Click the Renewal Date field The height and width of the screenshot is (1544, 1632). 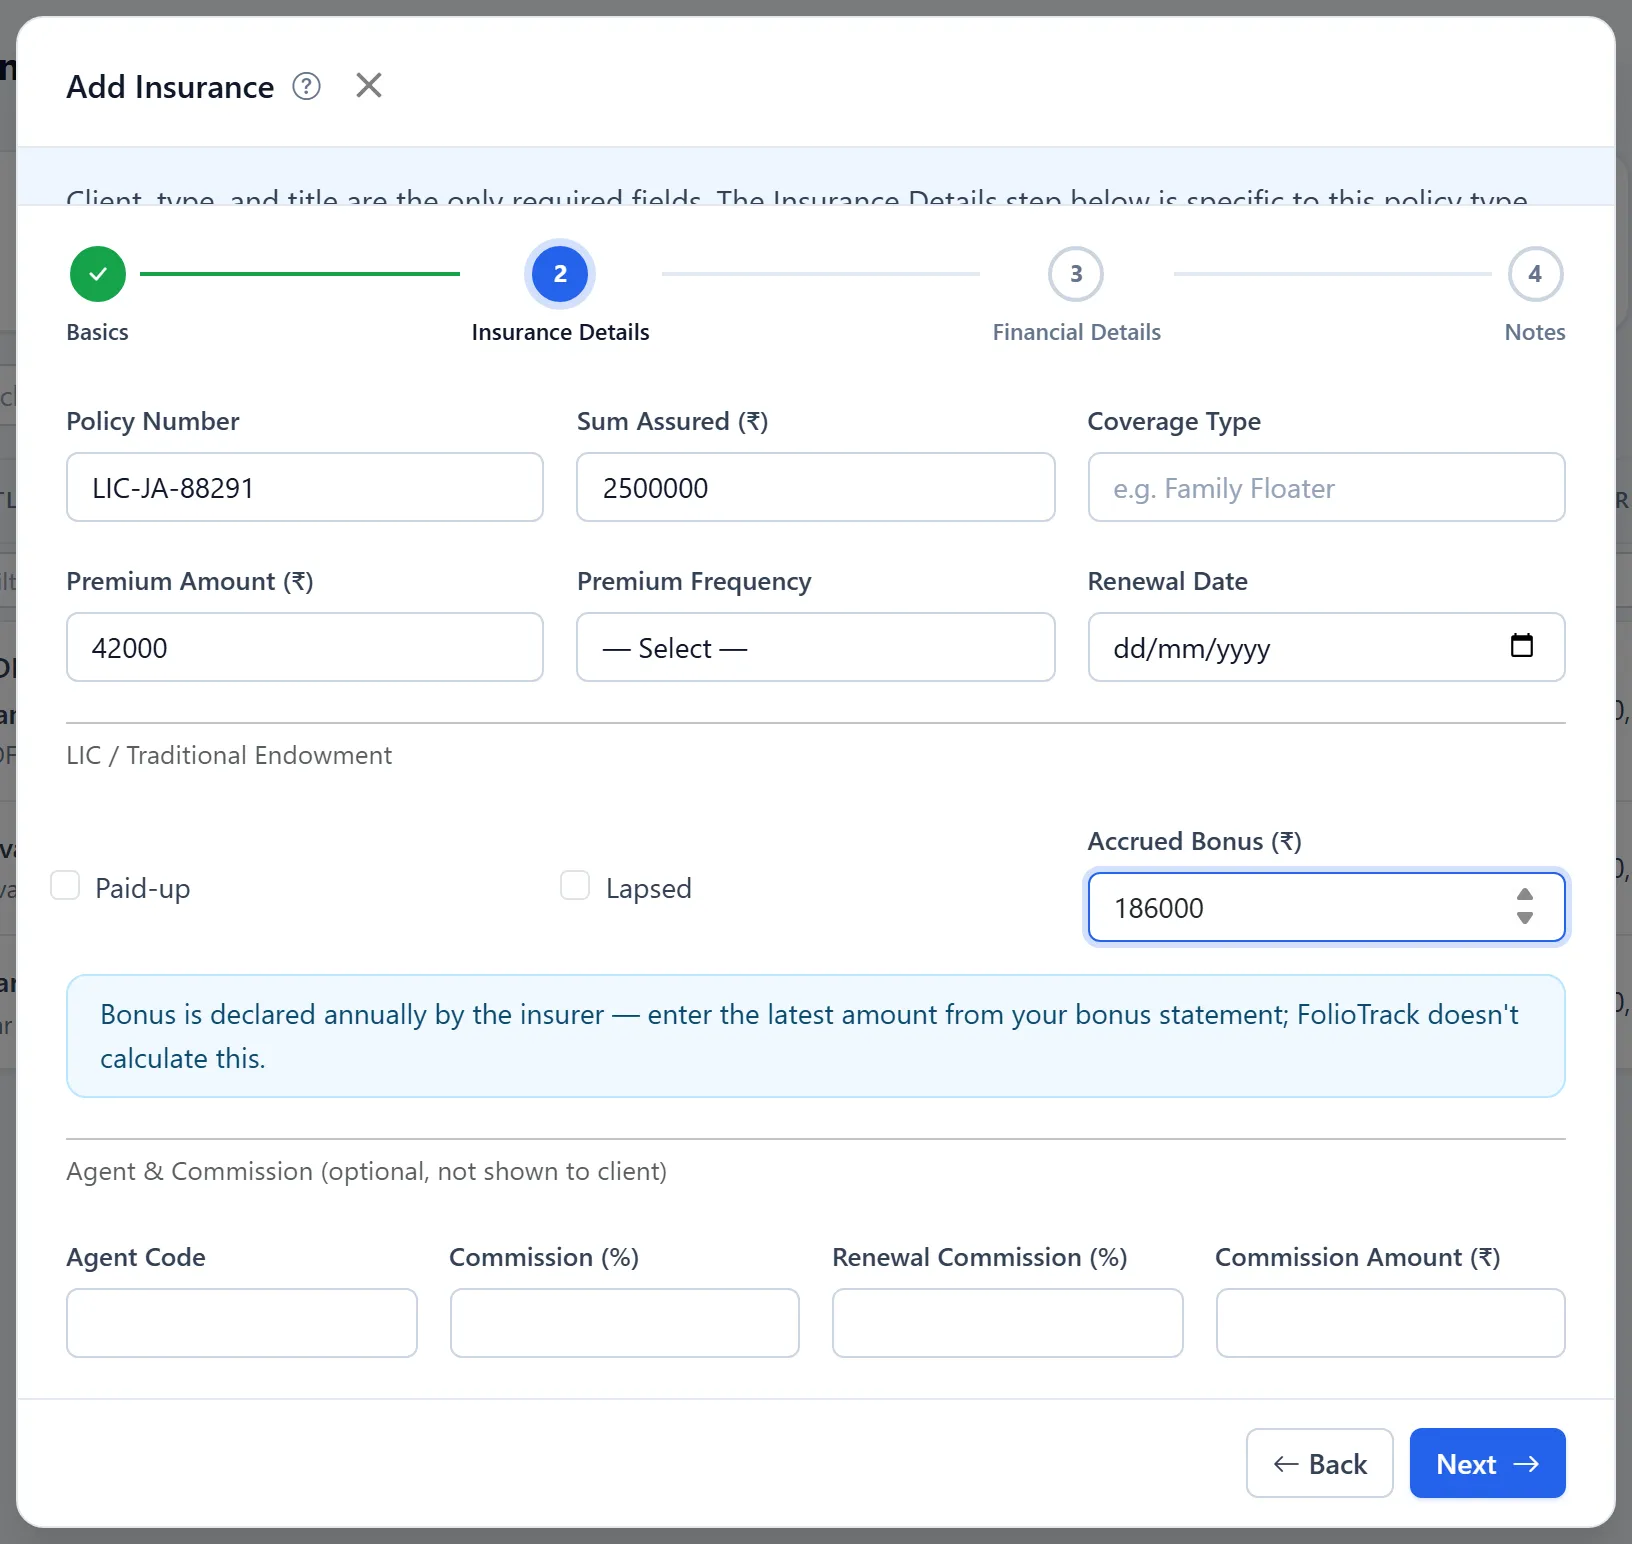coord(1326,647)
